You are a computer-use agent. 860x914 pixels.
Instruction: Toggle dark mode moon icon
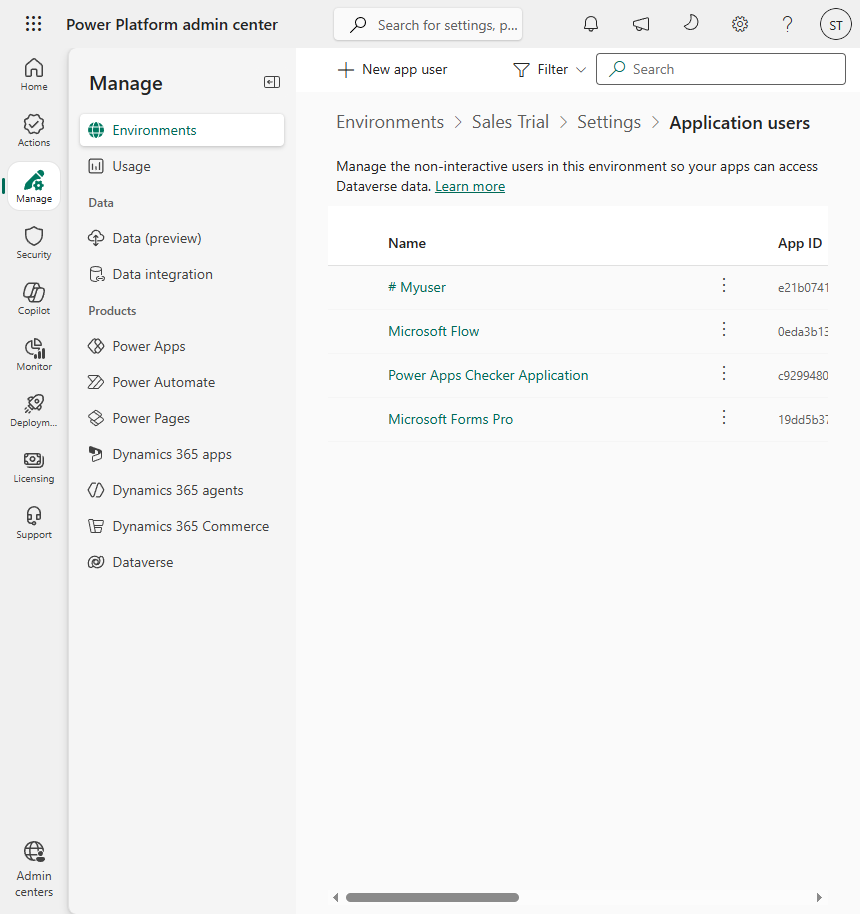(690, 24)
